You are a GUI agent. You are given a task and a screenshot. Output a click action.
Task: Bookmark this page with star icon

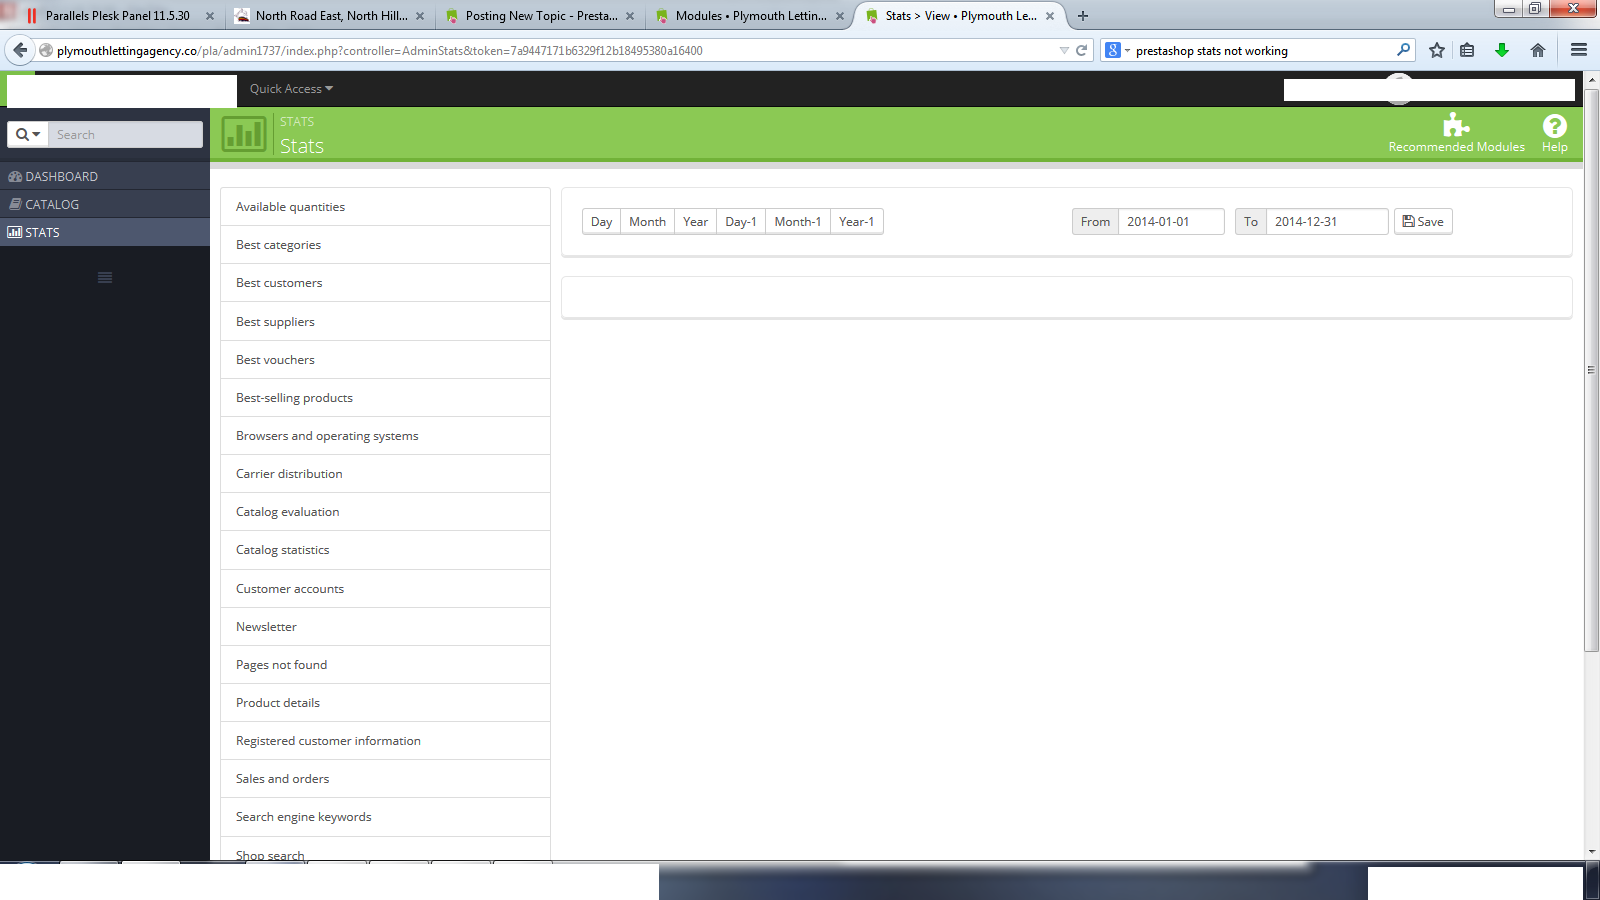[x=1437, y=50]
